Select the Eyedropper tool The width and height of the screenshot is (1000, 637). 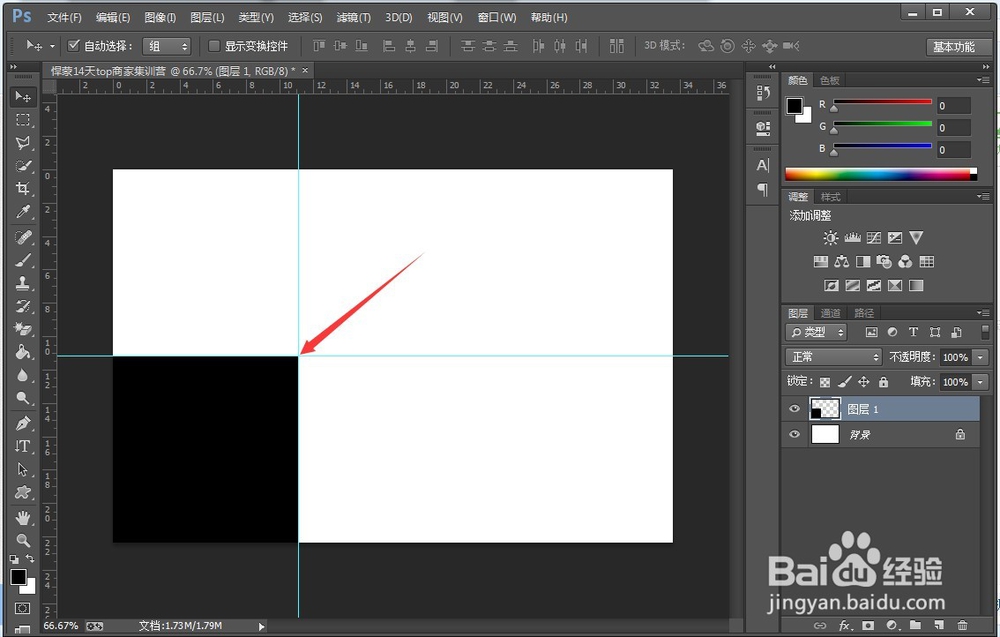(23, 212)
